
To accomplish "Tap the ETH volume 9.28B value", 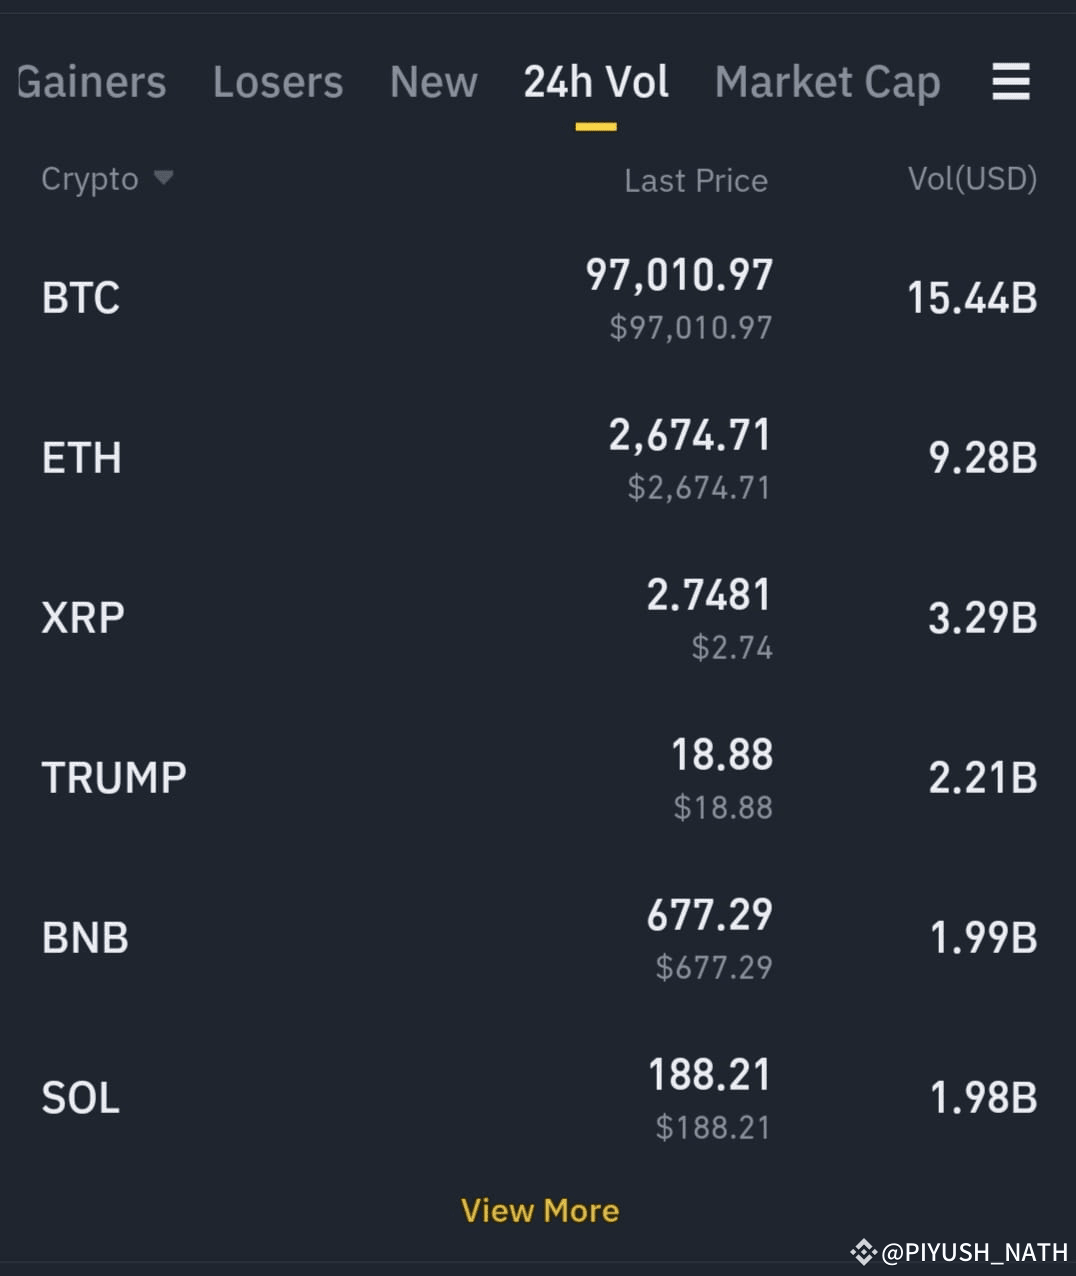I will (983, 458).
